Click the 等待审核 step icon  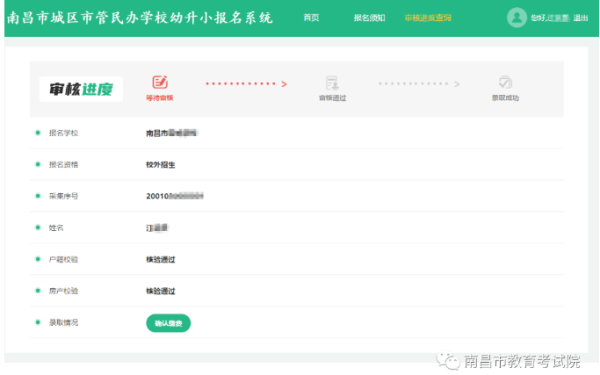click(x=160, y=82)
